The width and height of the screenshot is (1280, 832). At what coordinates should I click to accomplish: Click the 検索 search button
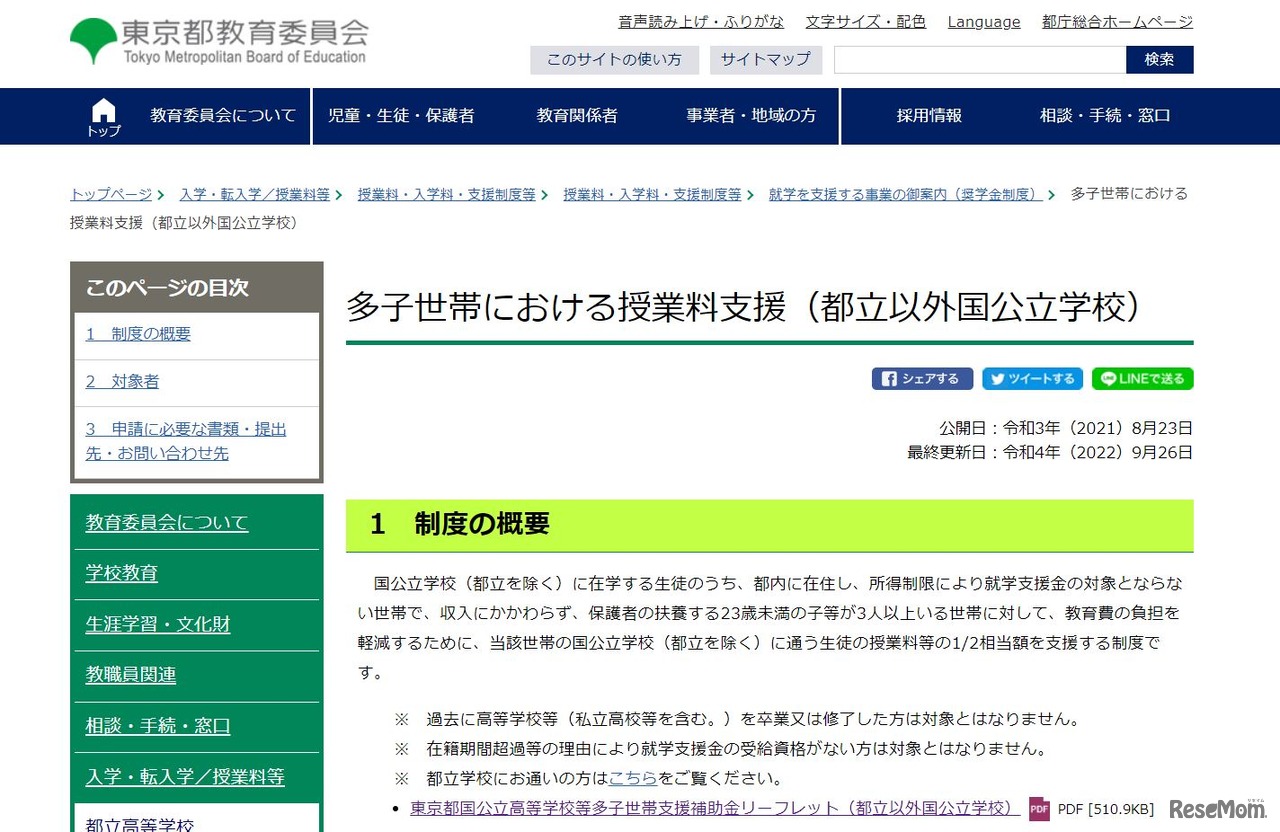pos(1158,59)
